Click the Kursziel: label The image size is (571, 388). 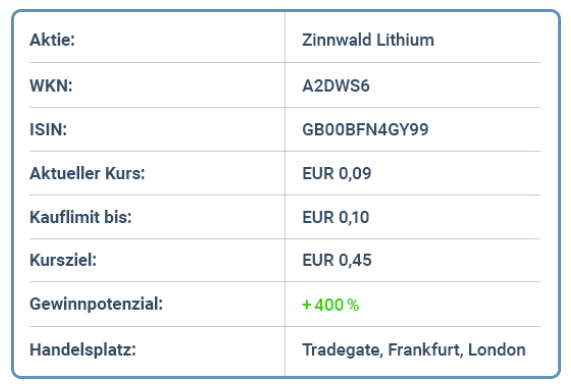tap(63, 260)
